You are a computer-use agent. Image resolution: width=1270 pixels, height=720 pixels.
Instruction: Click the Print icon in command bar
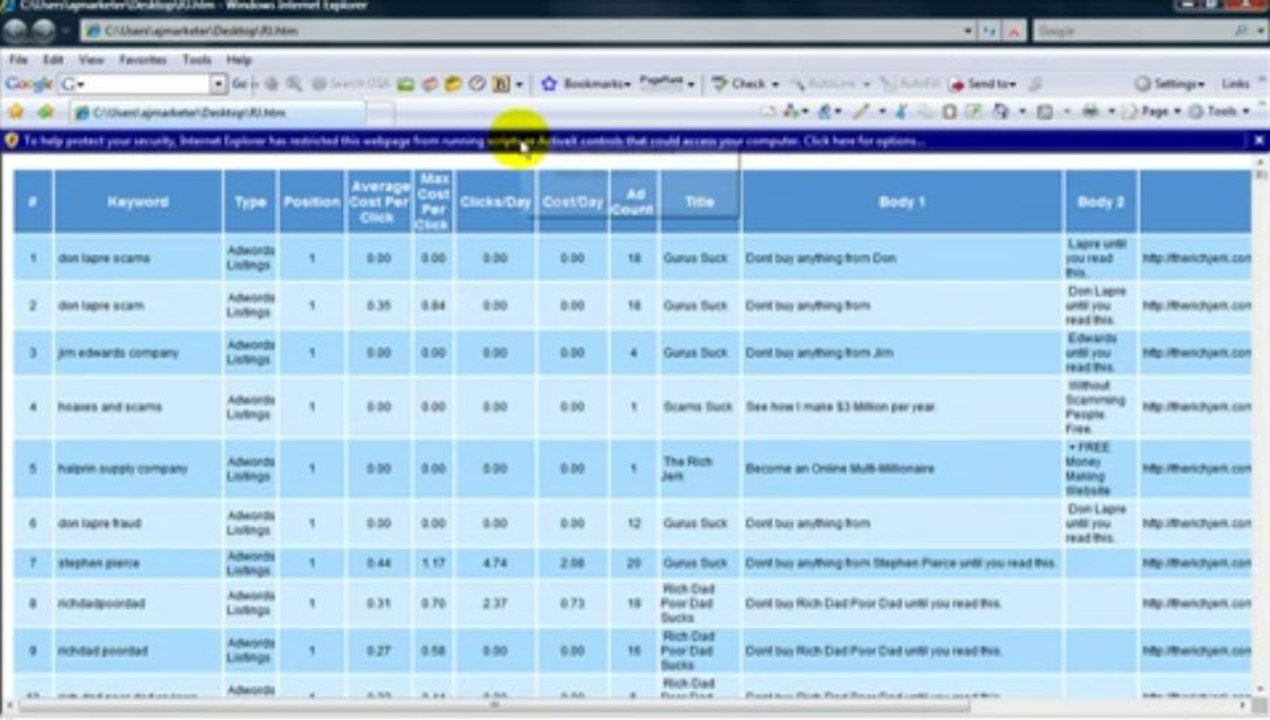click(x=1091, y=111)
